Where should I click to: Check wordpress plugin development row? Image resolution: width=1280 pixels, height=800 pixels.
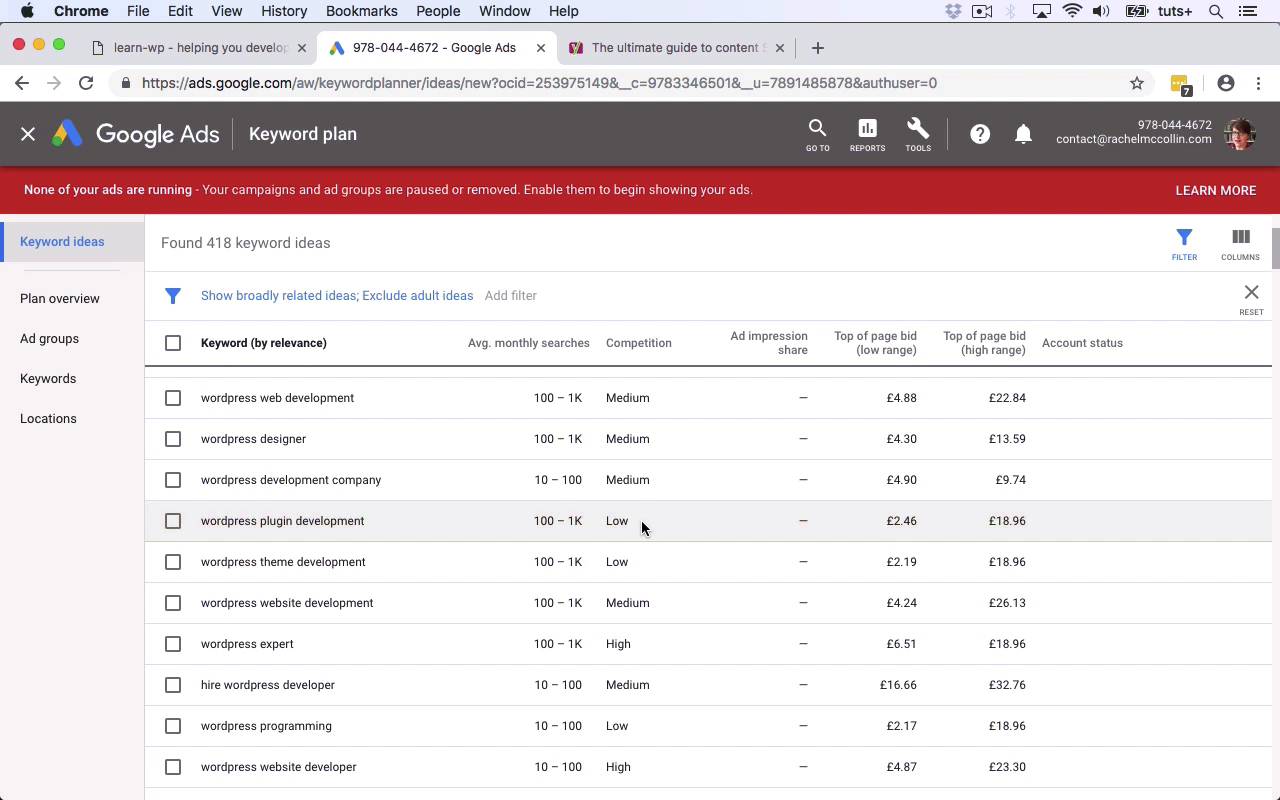(x=173, y=521)
